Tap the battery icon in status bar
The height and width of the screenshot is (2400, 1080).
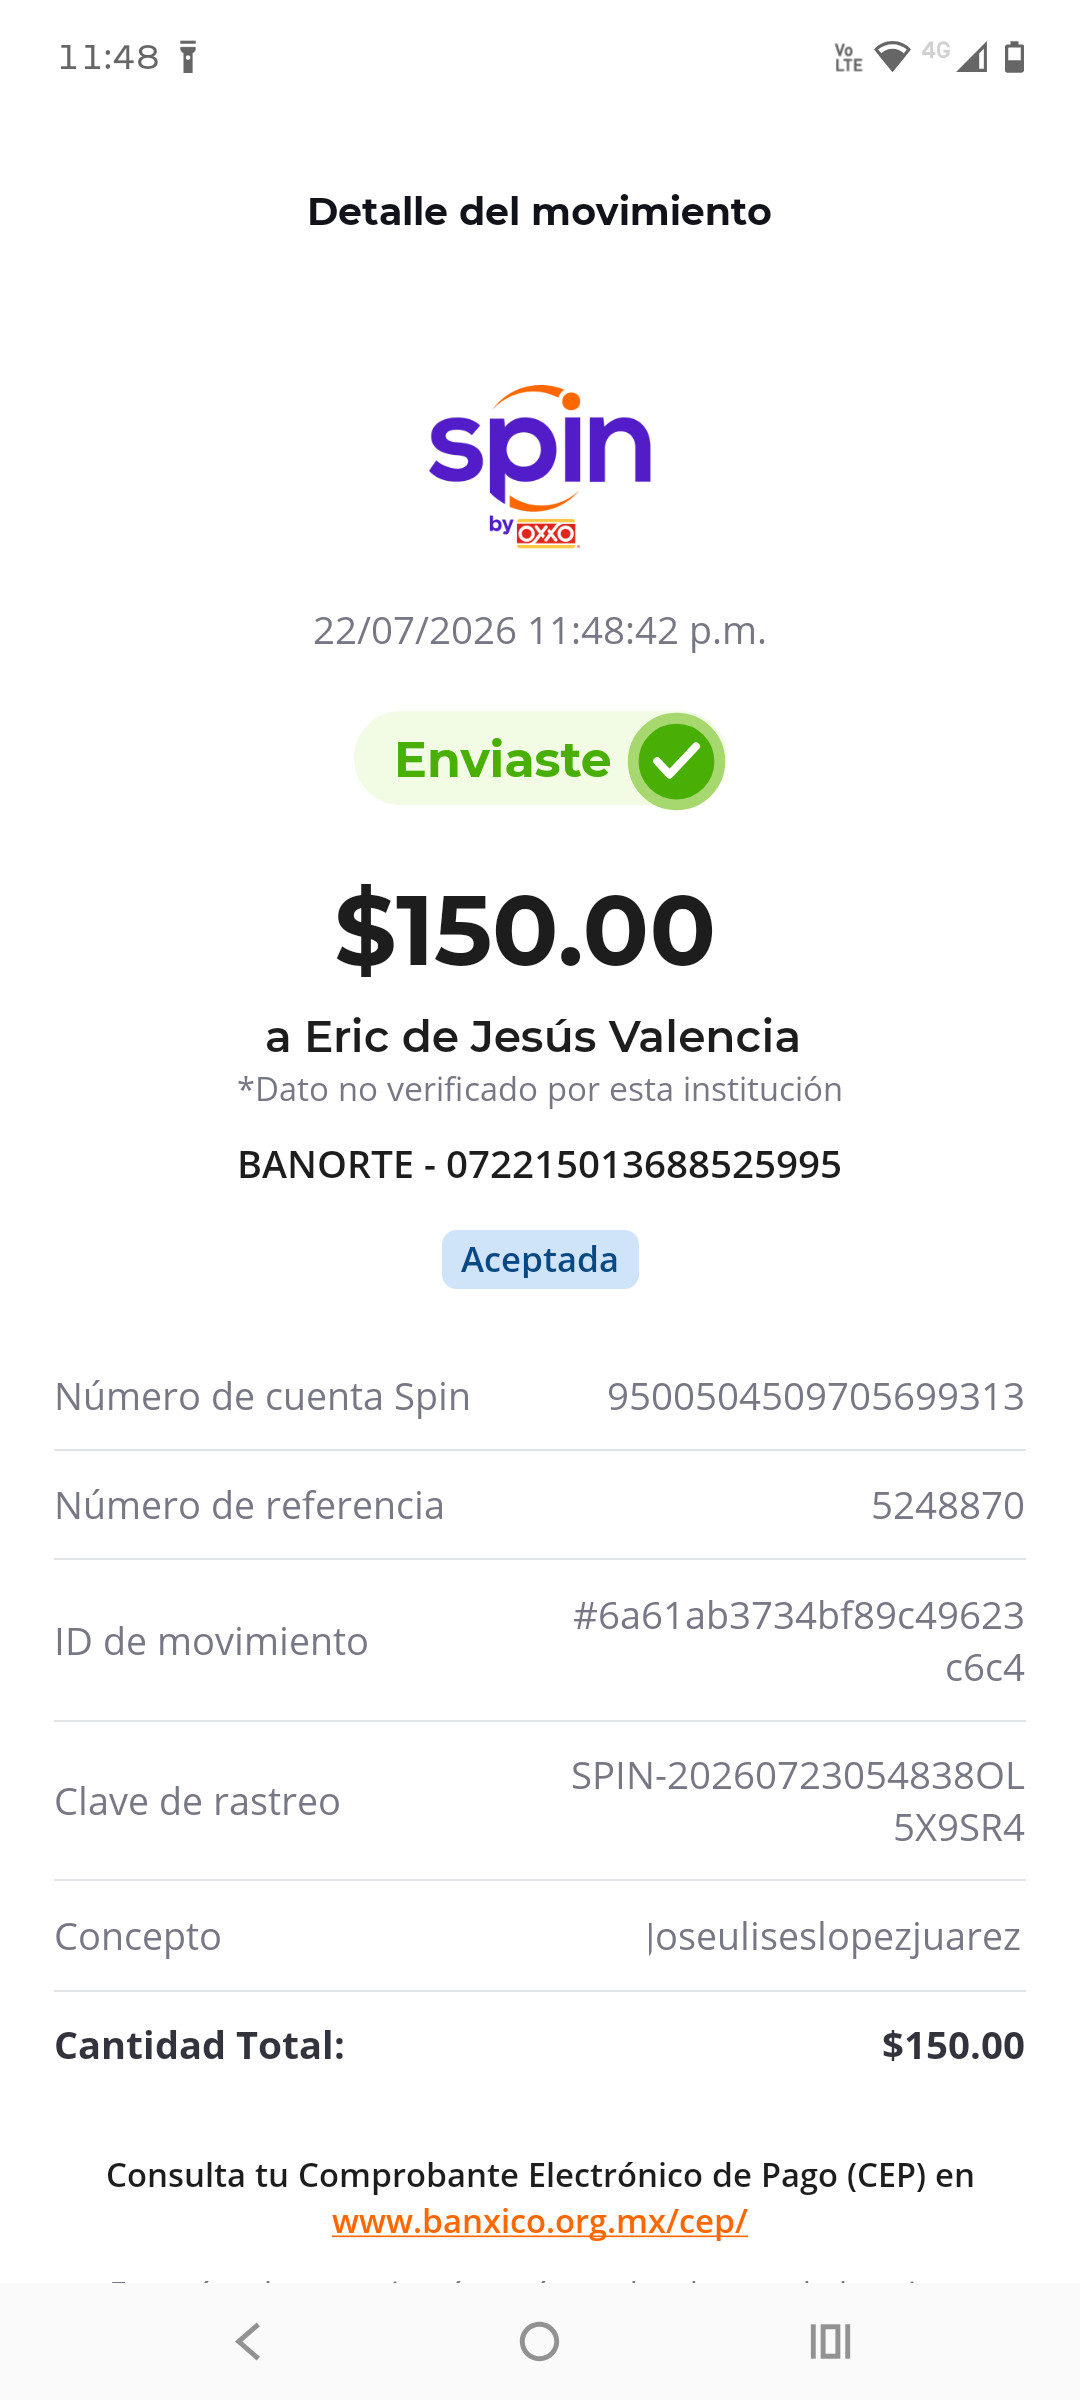(1014, 57)
